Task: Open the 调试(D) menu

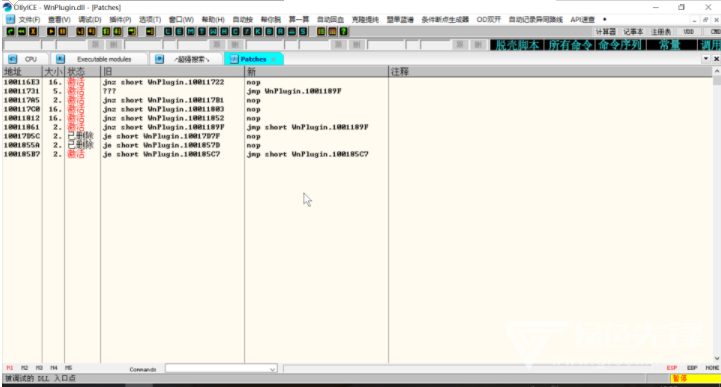Action: (x=90, y=20)
